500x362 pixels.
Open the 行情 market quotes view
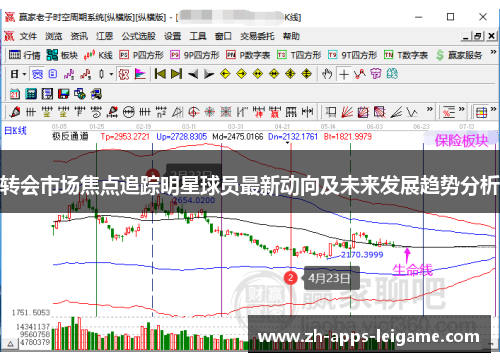point(24,55)
